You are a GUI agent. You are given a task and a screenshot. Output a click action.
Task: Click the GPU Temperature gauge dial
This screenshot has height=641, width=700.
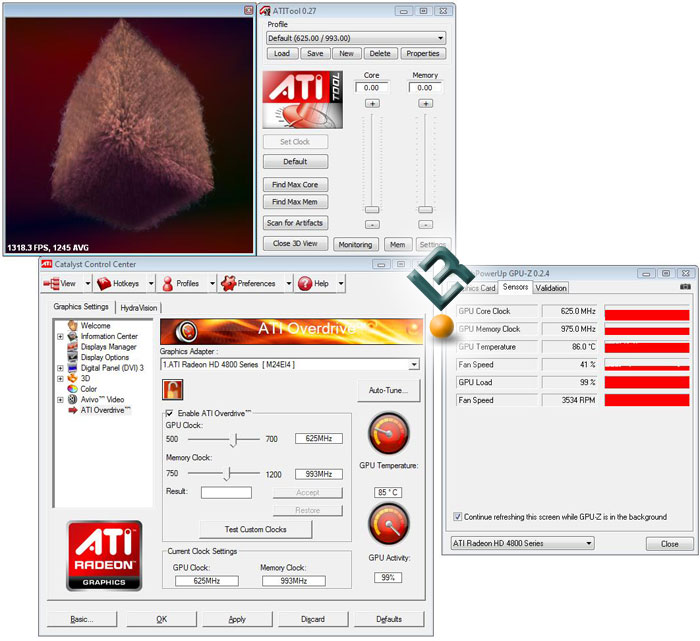pos(388,433)
